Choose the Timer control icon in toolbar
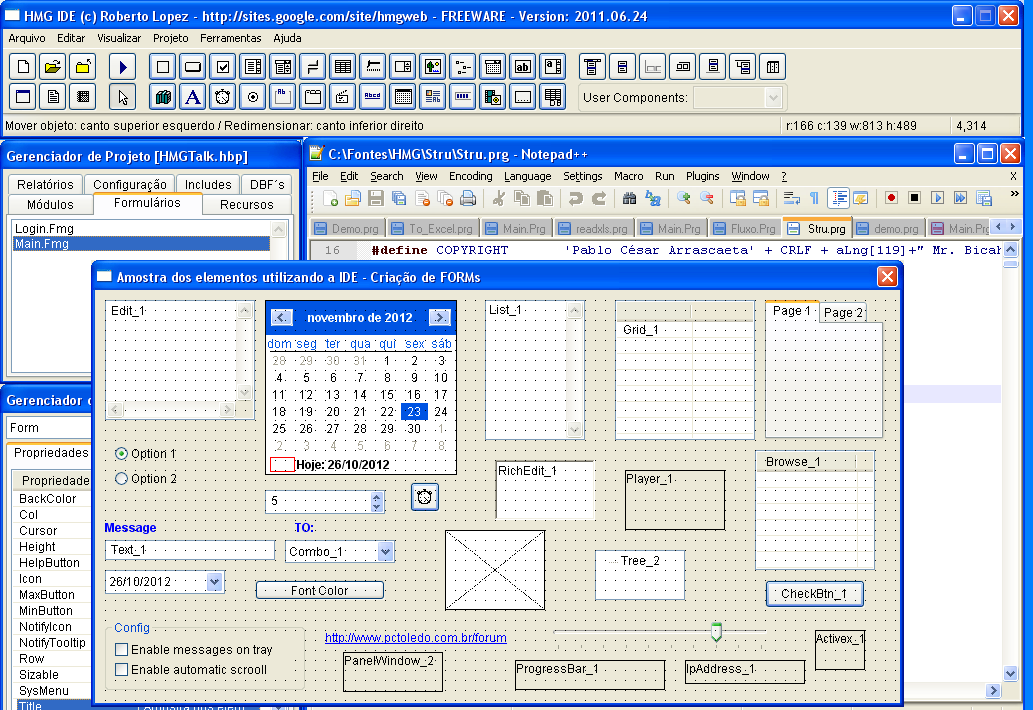 point(223,97)
